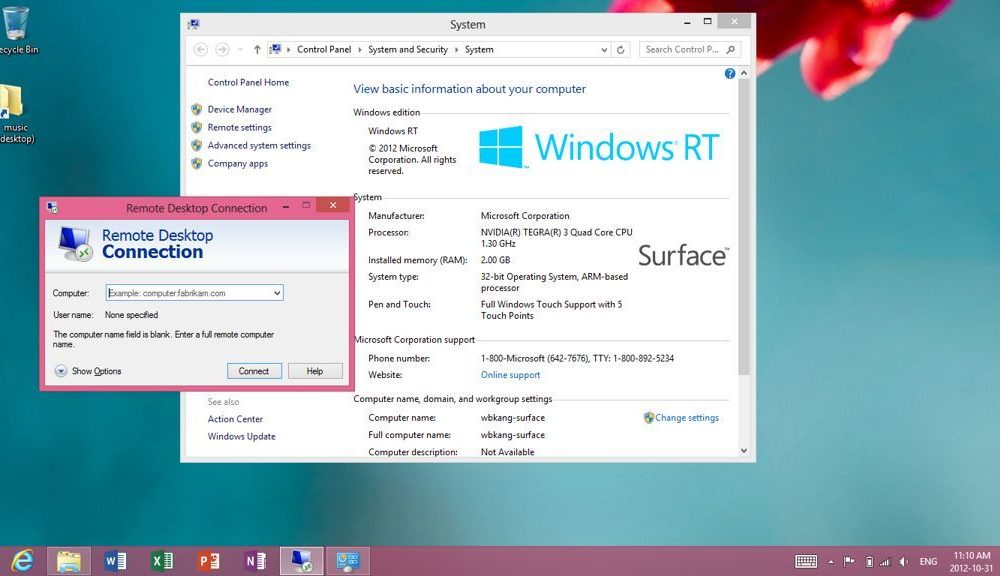Maximize the System window
The width and height of the screenshot is (1000, 576).
click(707, 22)
